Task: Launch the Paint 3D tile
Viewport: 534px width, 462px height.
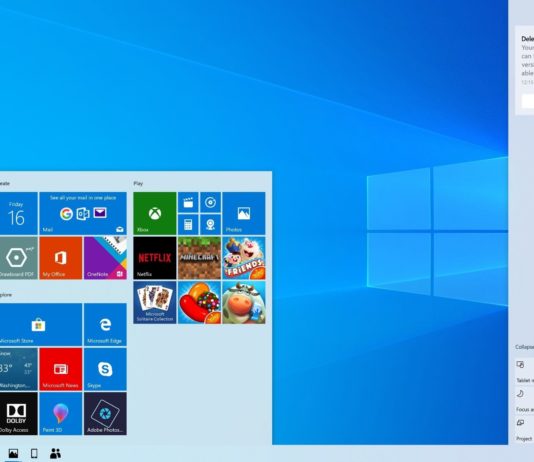Action: tap(61, 414)
